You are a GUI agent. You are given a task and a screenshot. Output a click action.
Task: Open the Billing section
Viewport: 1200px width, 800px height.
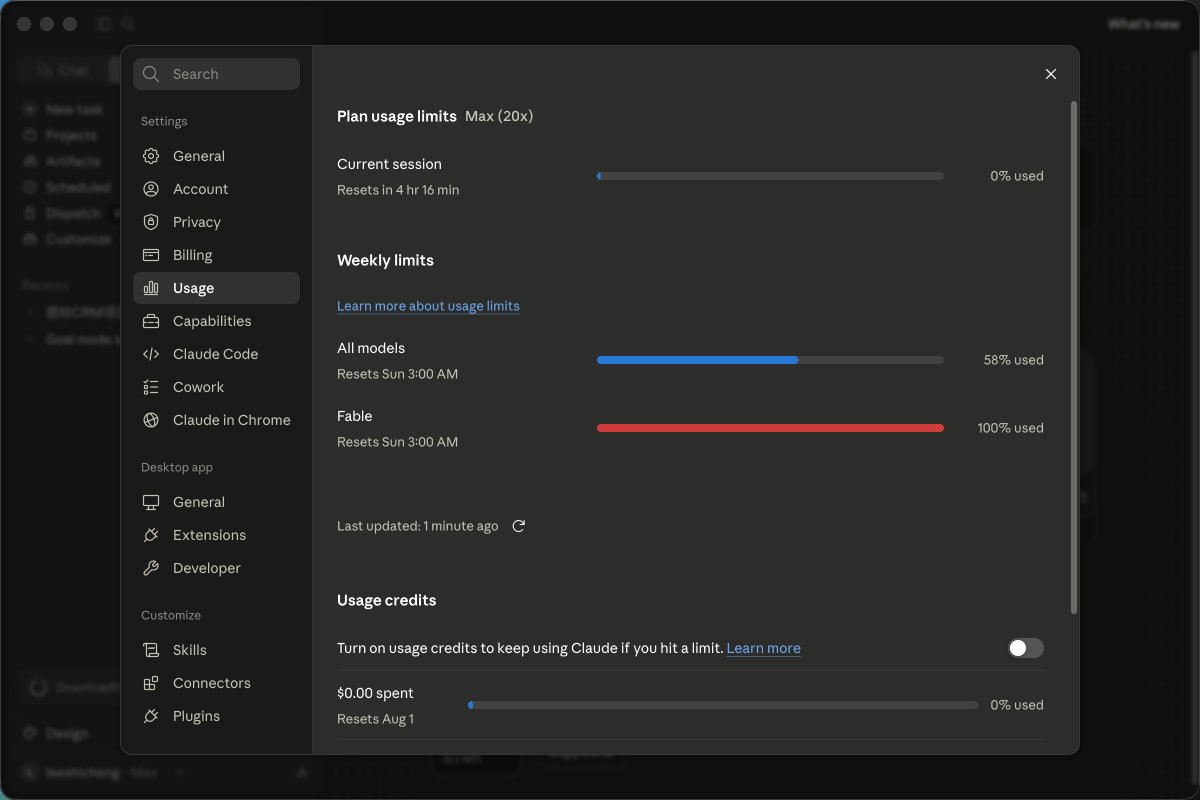point(216,255)
